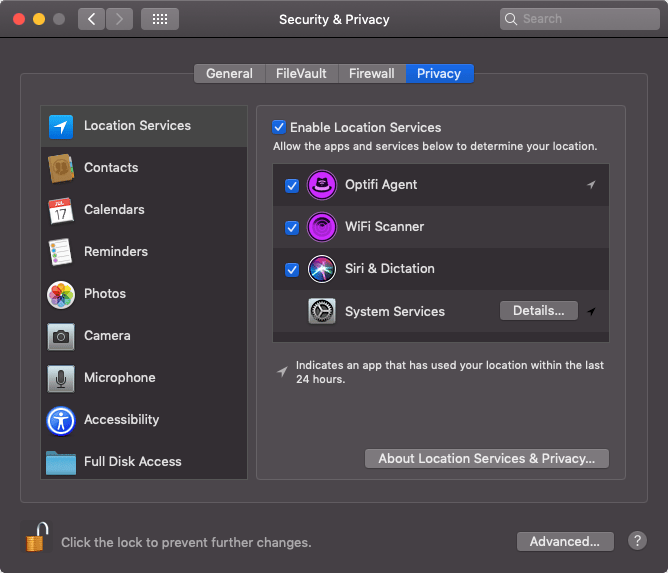The image size is (668, 573).
Task: Open the Advanced settings button
Action: click(565, 541)
